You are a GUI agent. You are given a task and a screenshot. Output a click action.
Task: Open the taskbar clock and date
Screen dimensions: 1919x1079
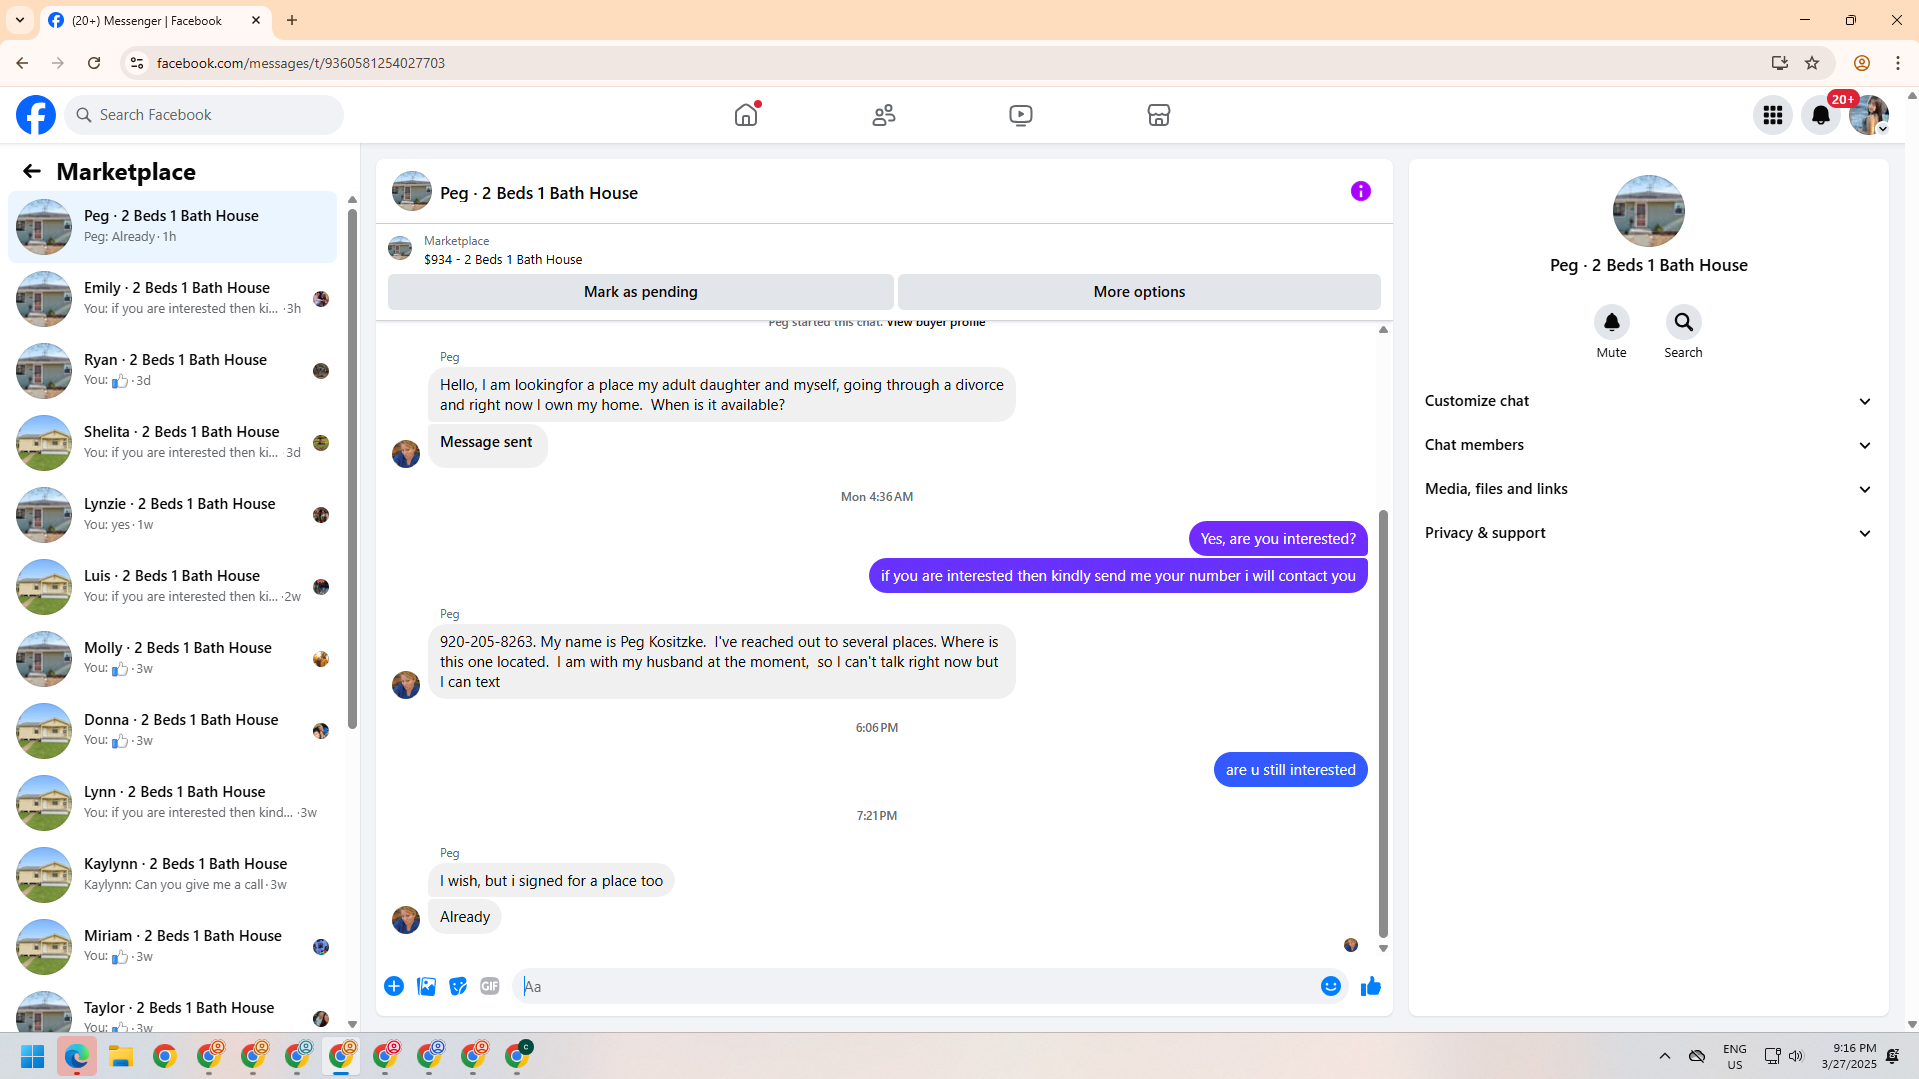(x=1849, y=1056)
